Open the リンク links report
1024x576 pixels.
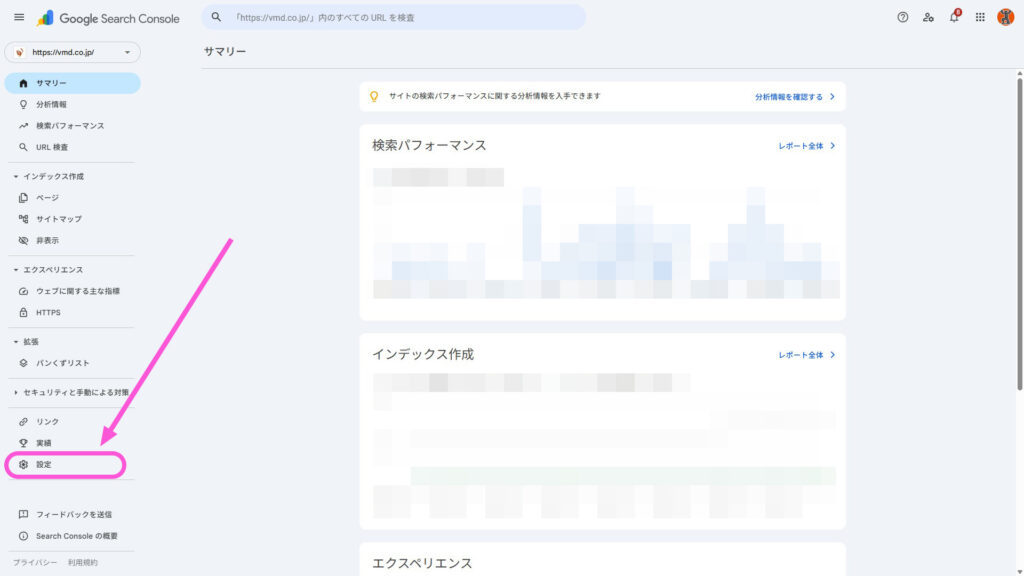45,421
